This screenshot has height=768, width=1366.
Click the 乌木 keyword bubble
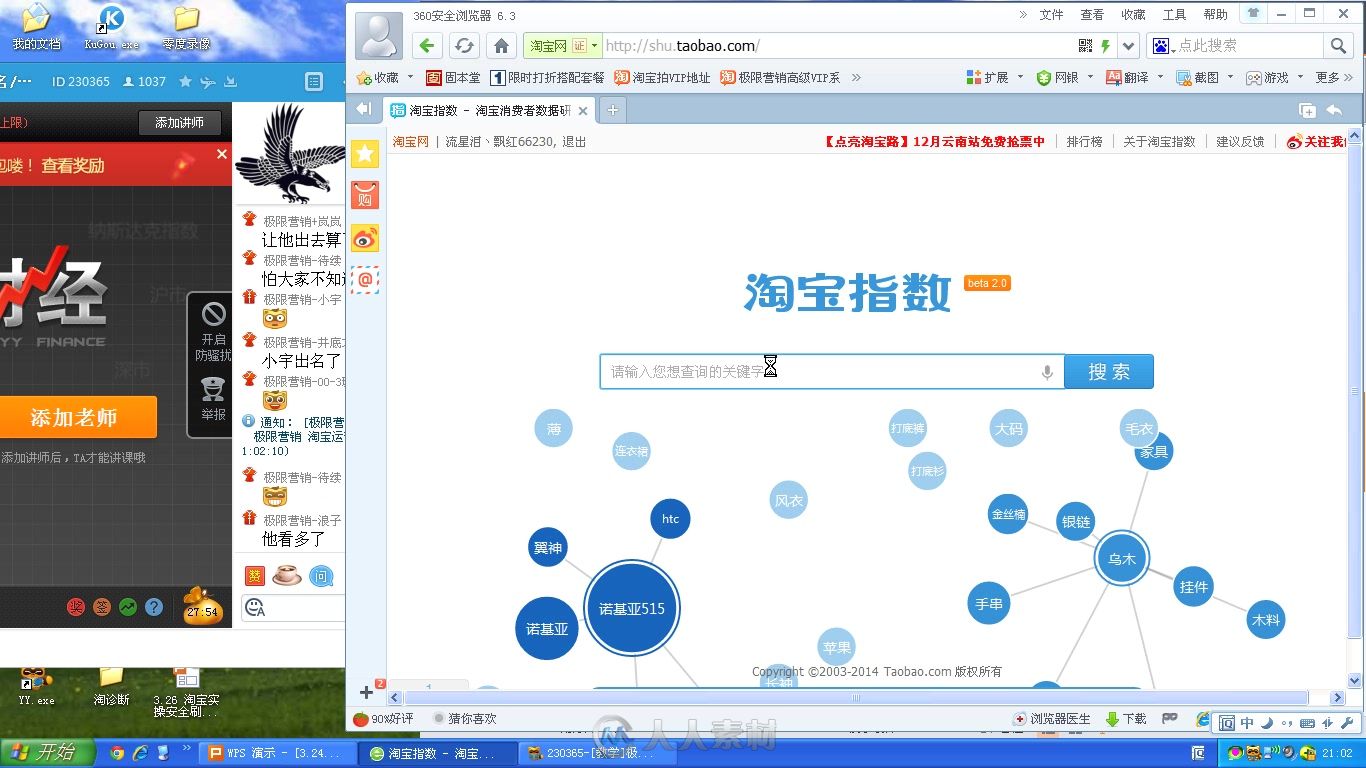coord(1122,558)
